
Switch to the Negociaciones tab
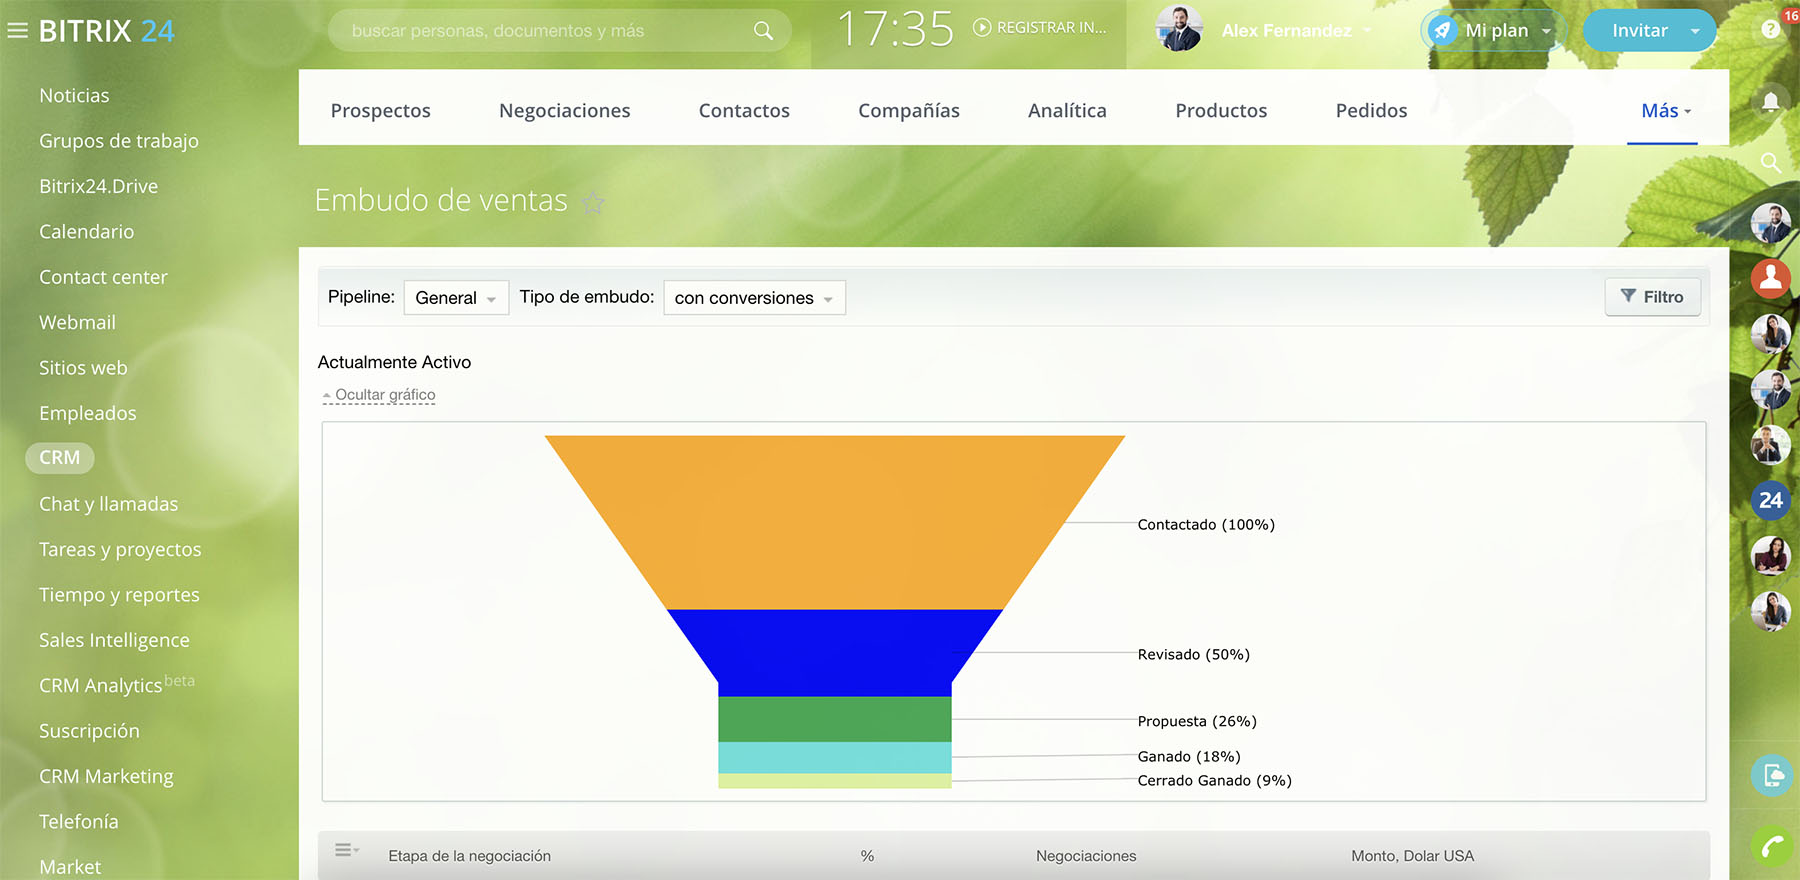tap(564, 111)
